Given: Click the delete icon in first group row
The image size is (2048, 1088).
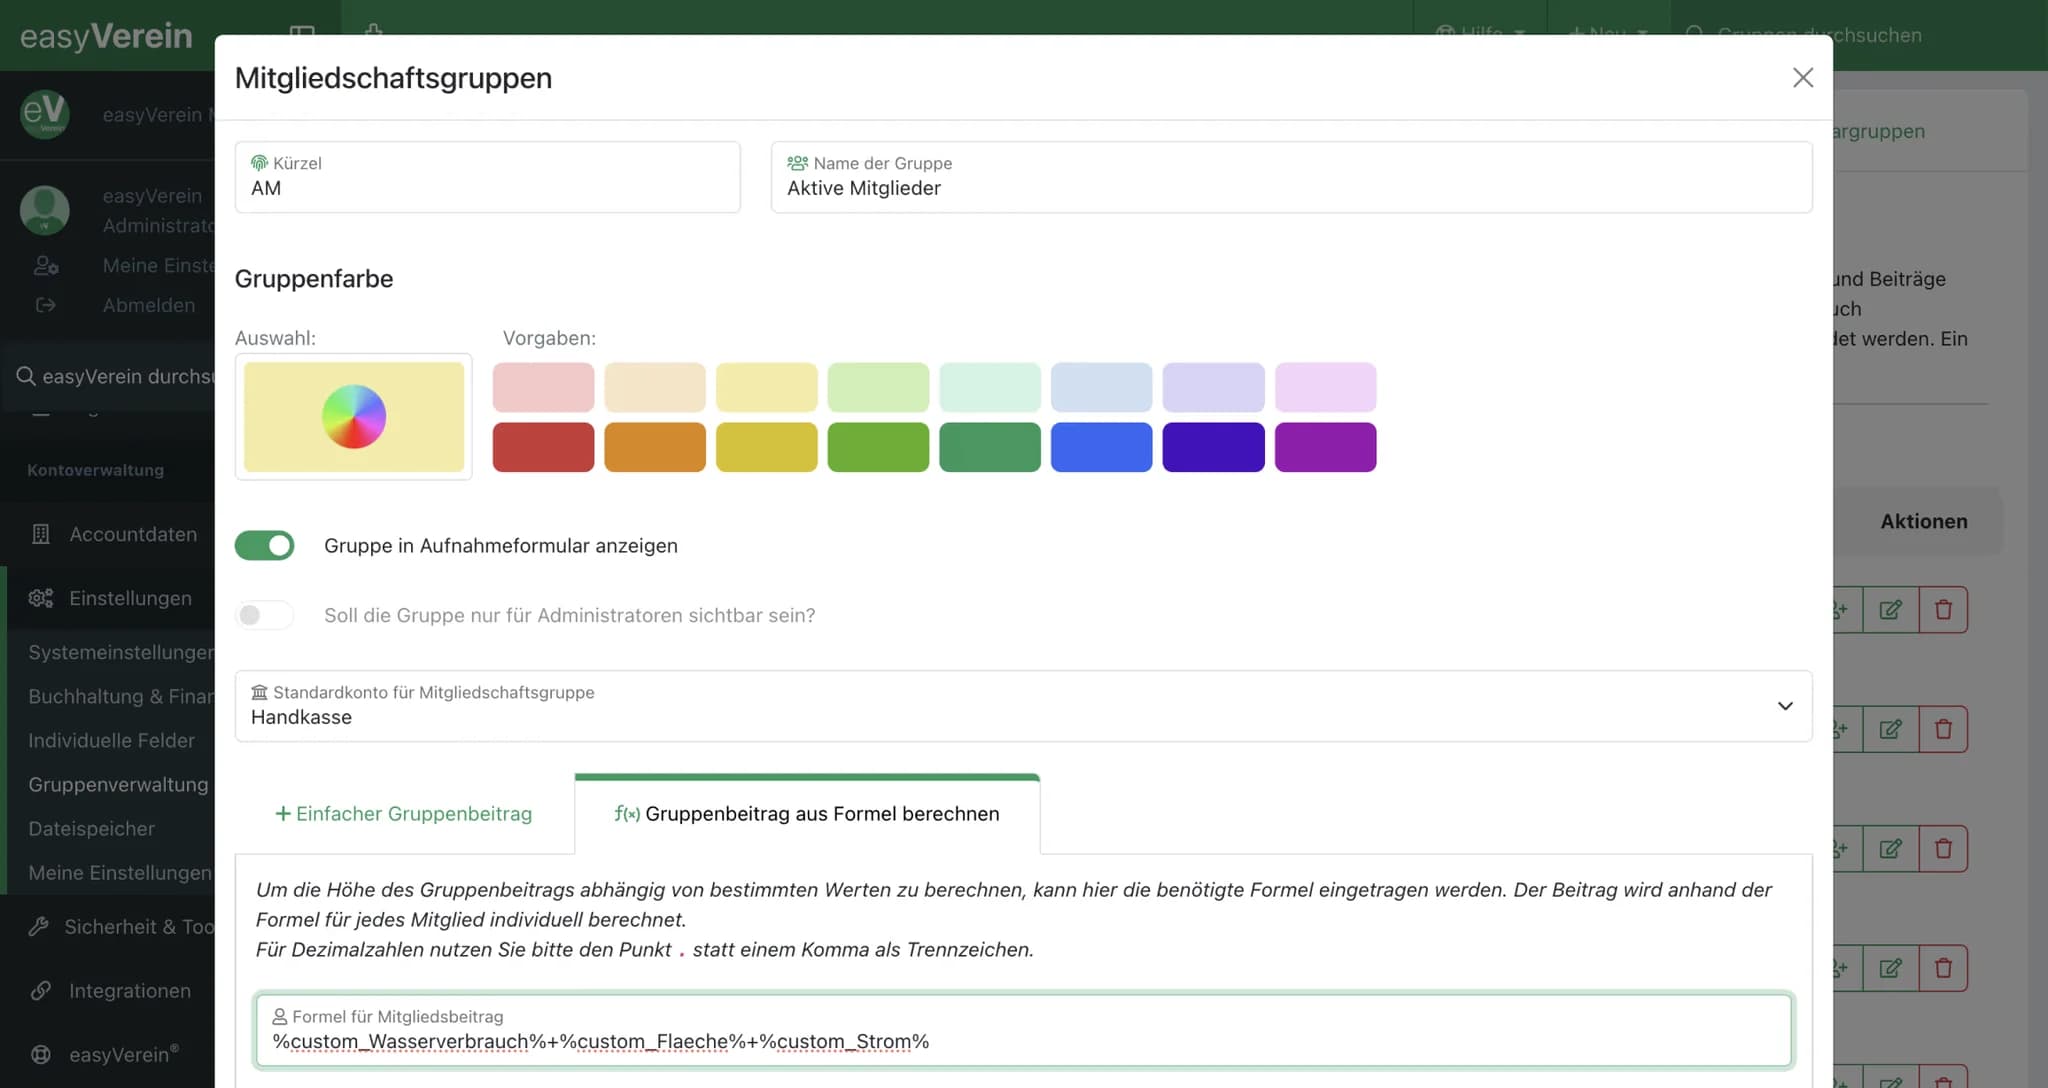Looking at the screenshot, I should [1943, 610].
